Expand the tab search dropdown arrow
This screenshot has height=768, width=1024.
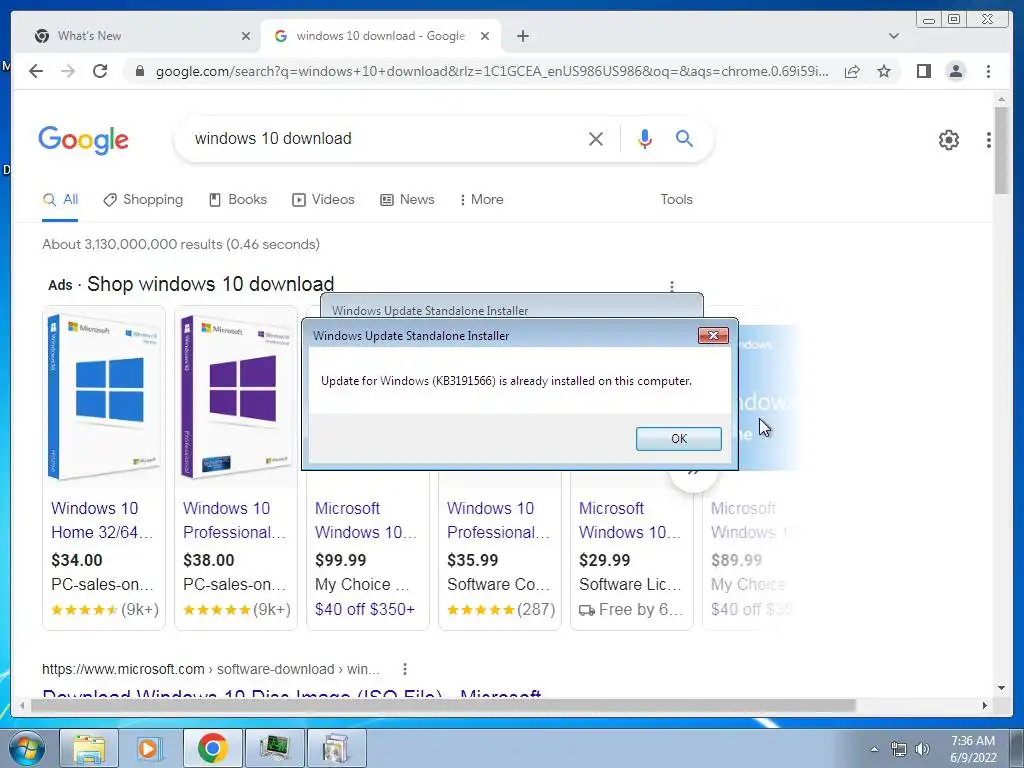tap(894, 36)
